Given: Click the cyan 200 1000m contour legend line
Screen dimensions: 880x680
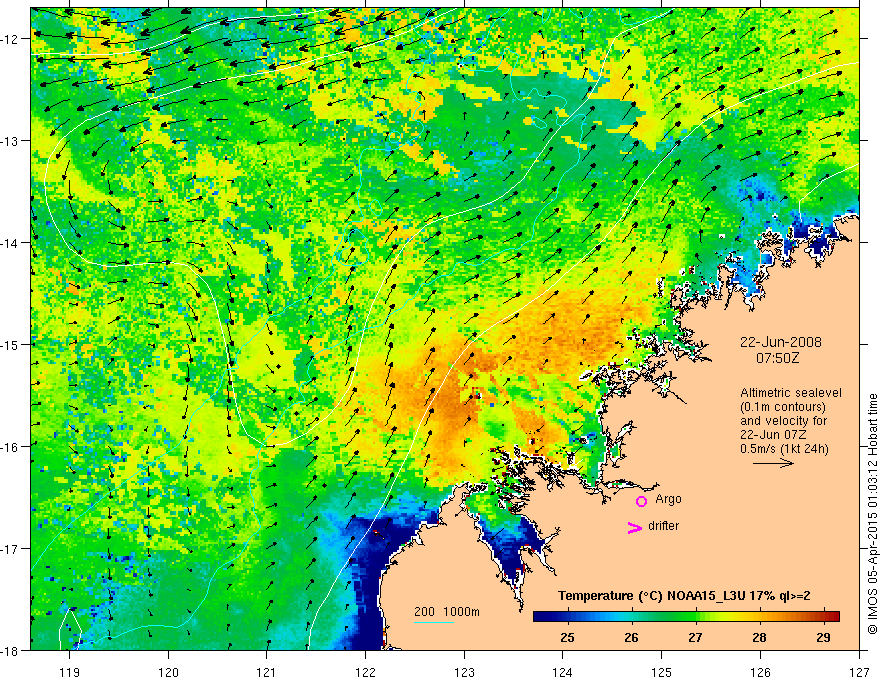Looking at the screenshot, I should click(x=434, y=622).
